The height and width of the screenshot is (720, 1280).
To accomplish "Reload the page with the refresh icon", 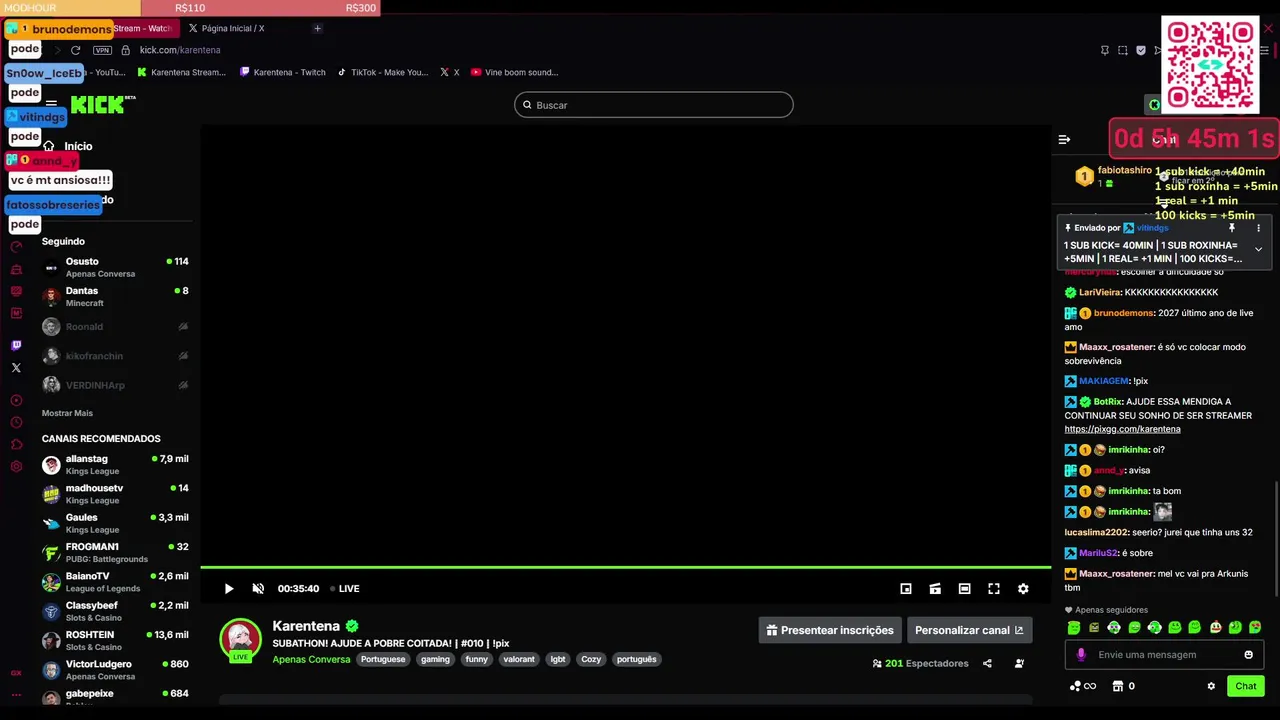I will (75, 50).
